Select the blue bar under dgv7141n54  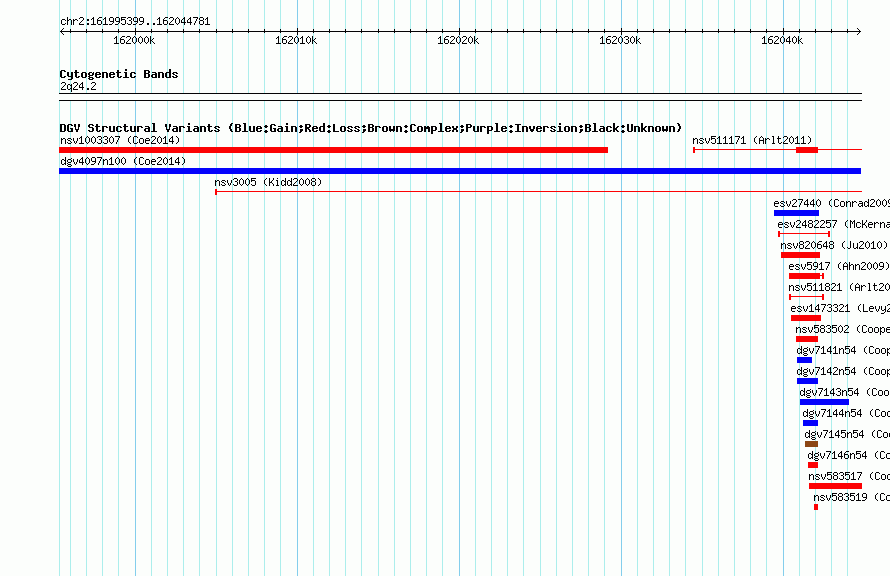pyautogui.click(x=805, y=360)
